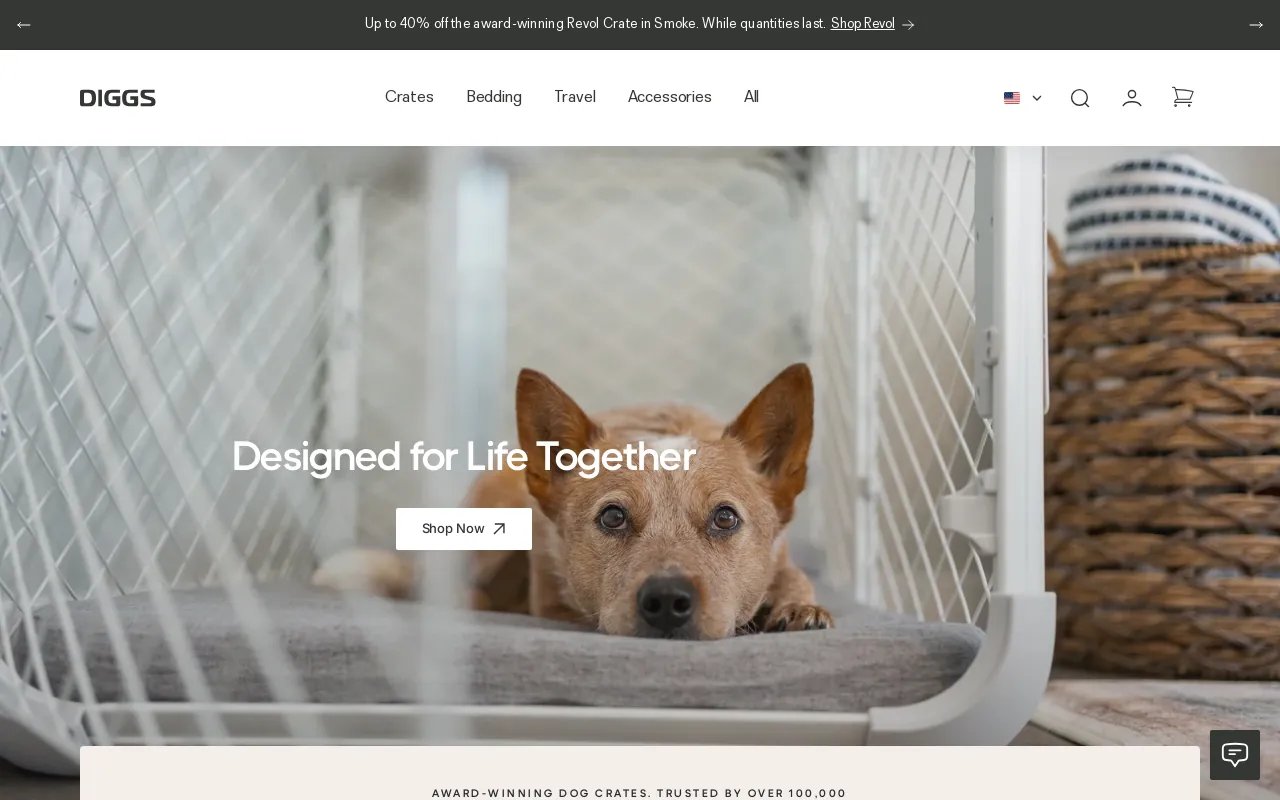The height and width of the screenshot is (800, 1280).
Task: Open the live chat widget
Action: [x=1235, y=755]
